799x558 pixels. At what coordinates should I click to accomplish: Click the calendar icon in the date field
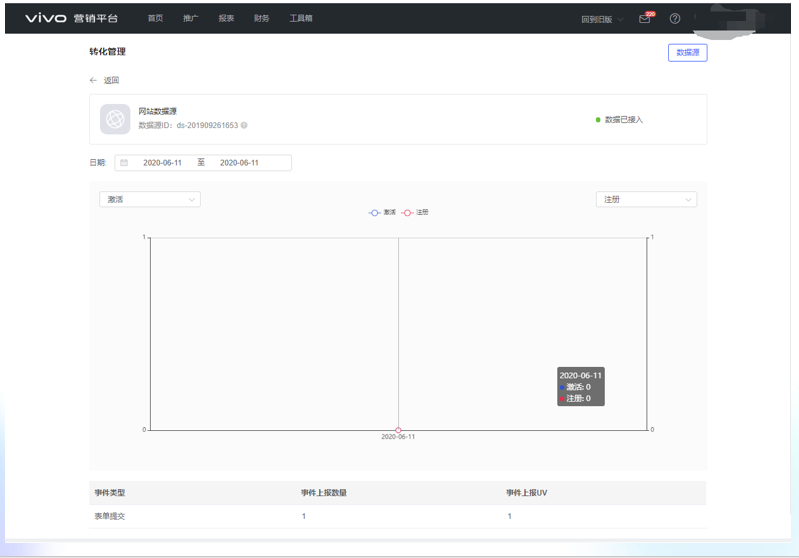pyautogui.click(x=124, y=163)
